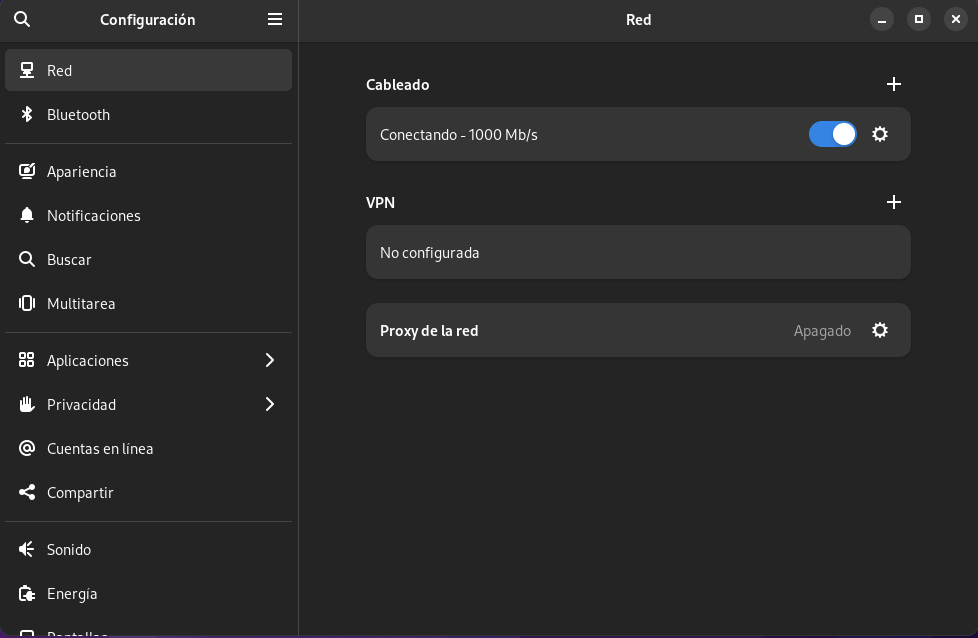The width and height of the screenshot is (978, 638).
Task: Click the Bluetooth icon in sidebar
Action: point(27,115)
